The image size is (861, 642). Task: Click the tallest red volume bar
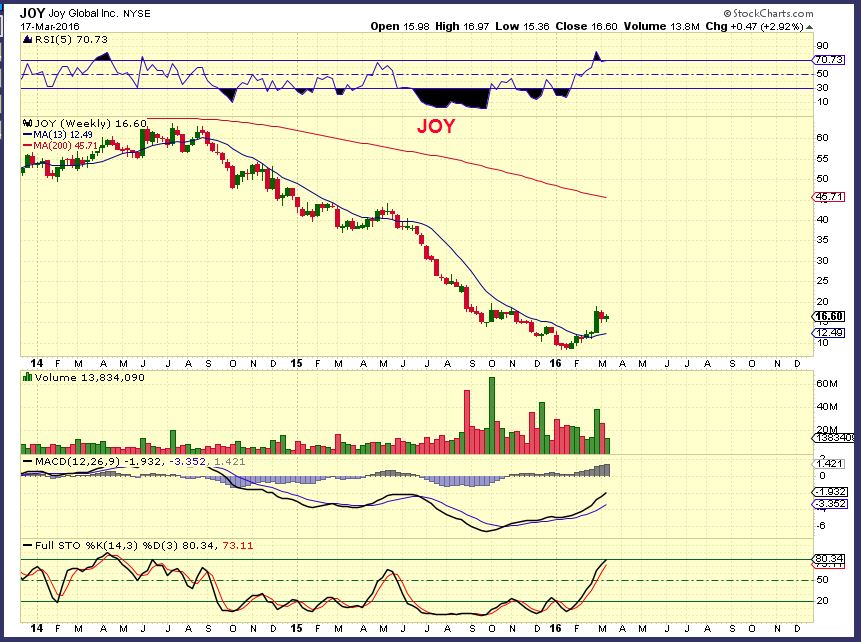(467, 422)
